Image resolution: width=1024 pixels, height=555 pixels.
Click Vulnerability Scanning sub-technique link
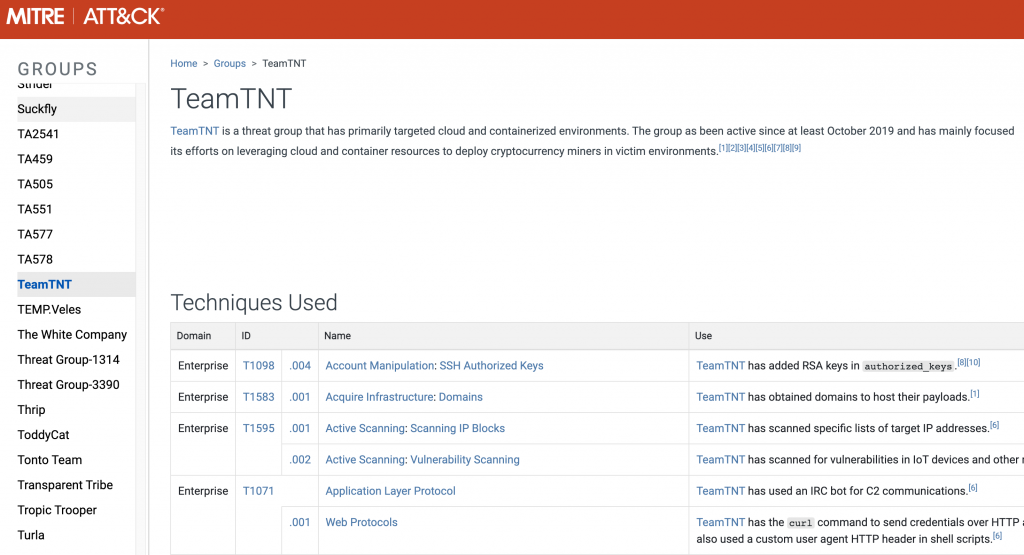pos(465,460)
